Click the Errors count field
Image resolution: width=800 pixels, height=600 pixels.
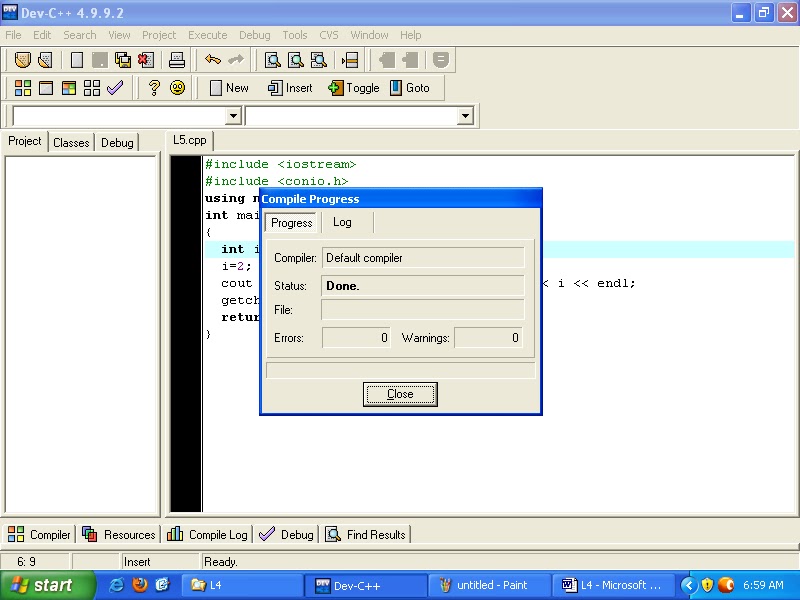tap(356, 338)
